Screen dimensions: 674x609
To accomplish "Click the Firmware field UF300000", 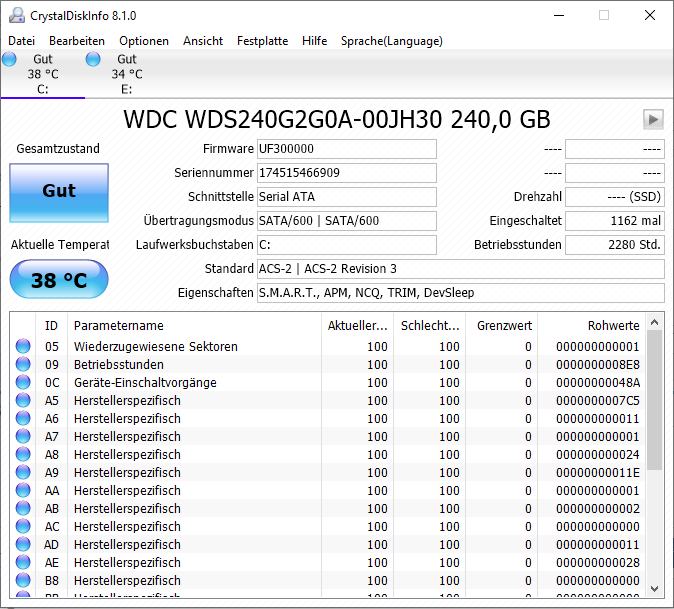I will coord(347,149).
